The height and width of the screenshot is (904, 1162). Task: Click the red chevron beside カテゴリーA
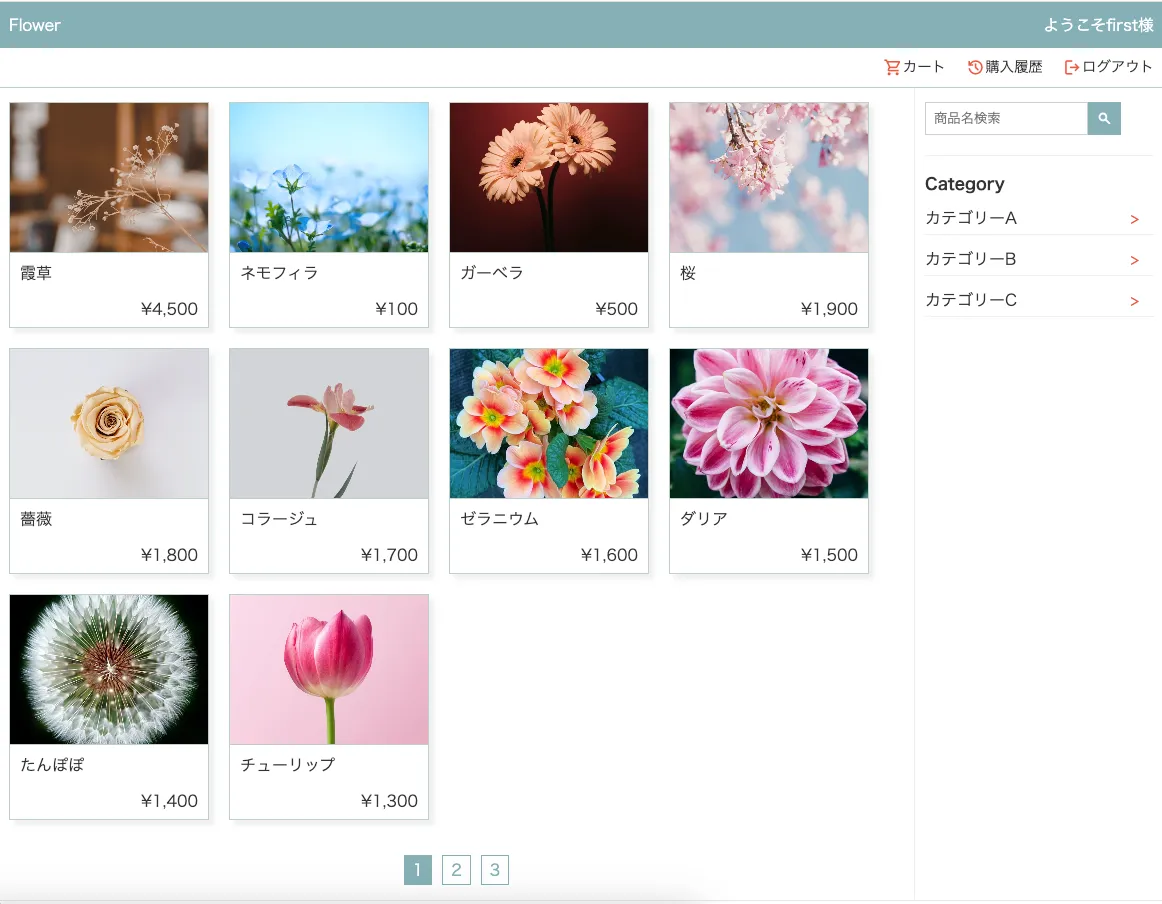click(x=1134, y=219)
